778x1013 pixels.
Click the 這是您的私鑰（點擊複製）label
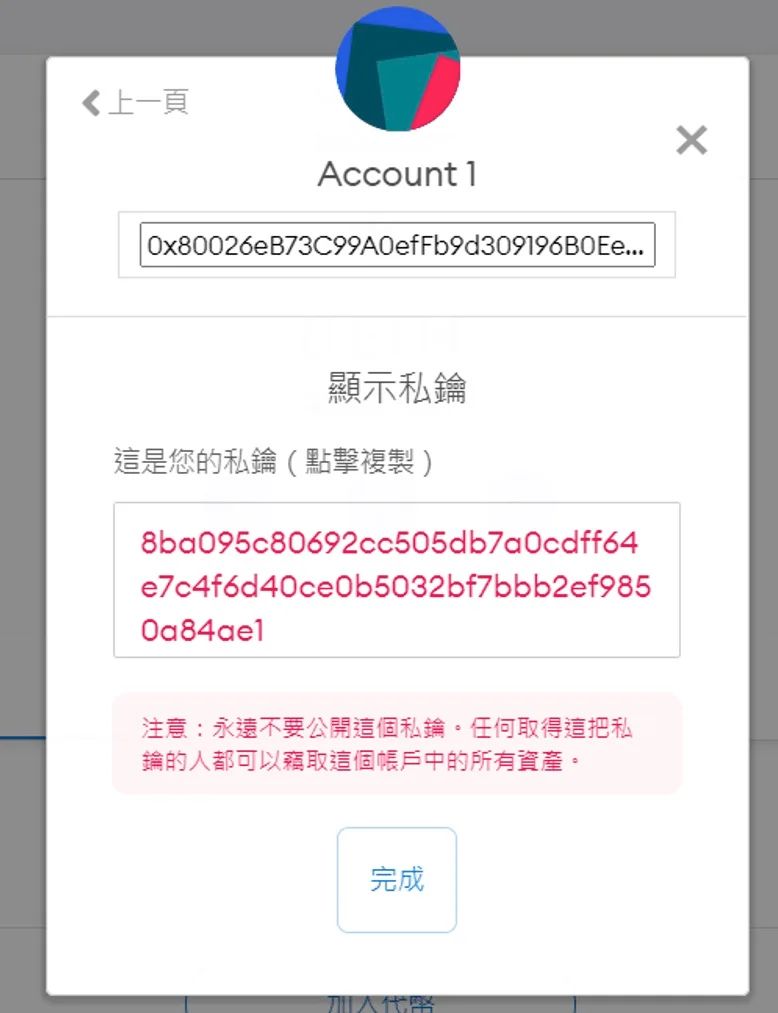[x=274, y=462]
